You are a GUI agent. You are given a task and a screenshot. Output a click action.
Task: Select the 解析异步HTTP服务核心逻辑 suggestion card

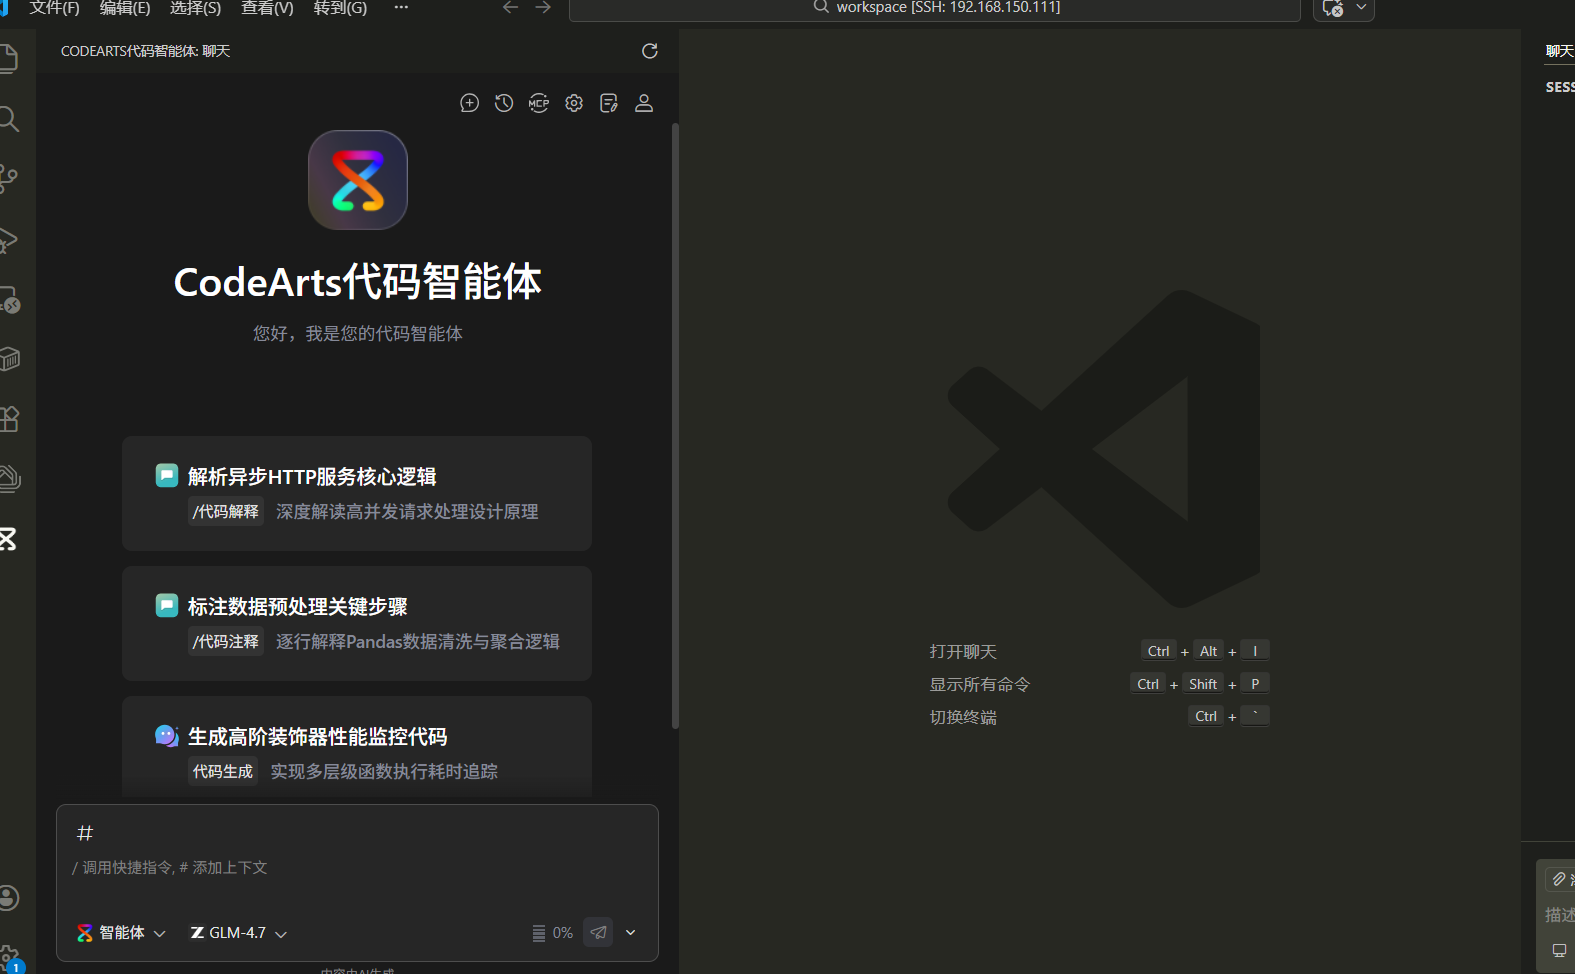[x=357, y=493]
